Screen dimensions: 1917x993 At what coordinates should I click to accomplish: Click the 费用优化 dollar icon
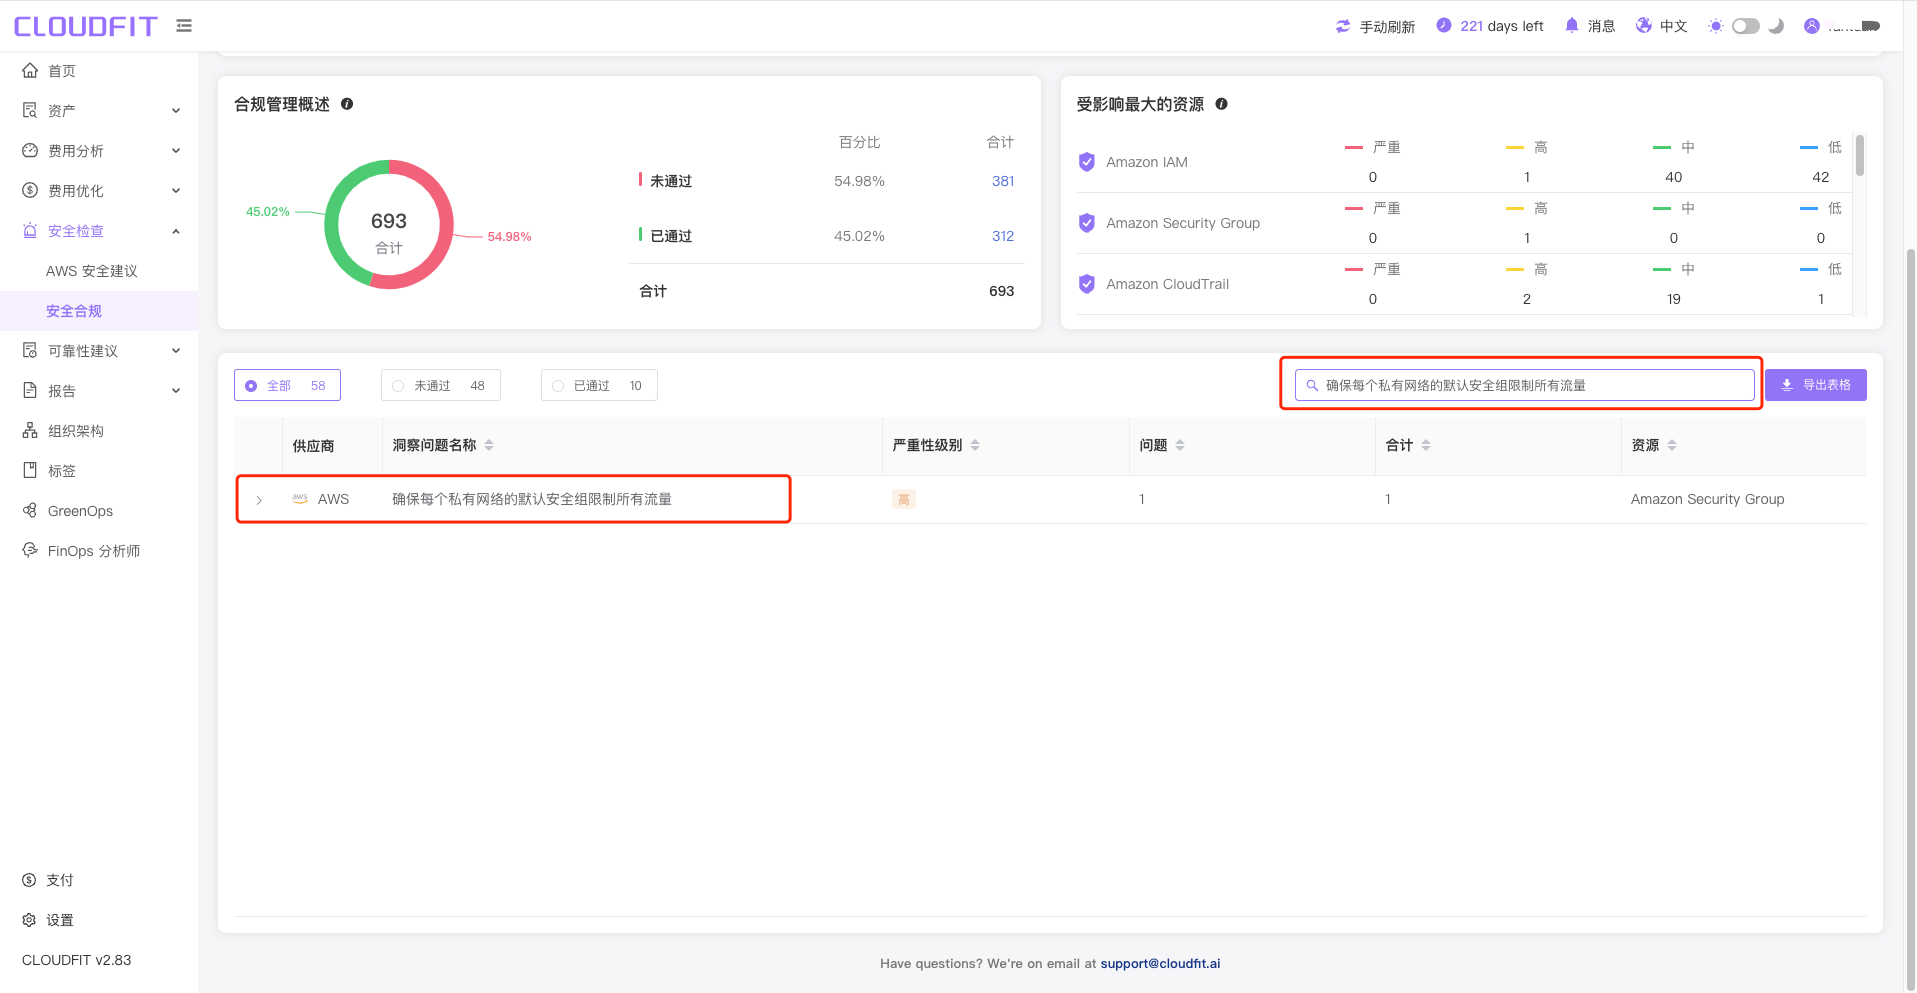(30, 190)
